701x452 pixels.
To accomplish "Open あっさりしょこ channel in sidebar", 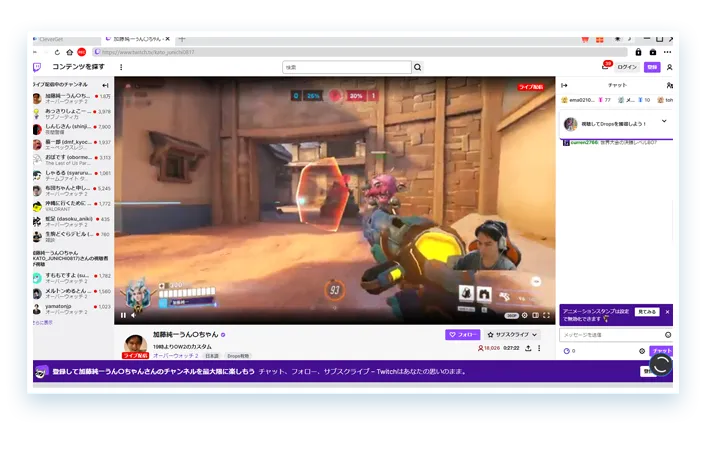I will 72,114.
